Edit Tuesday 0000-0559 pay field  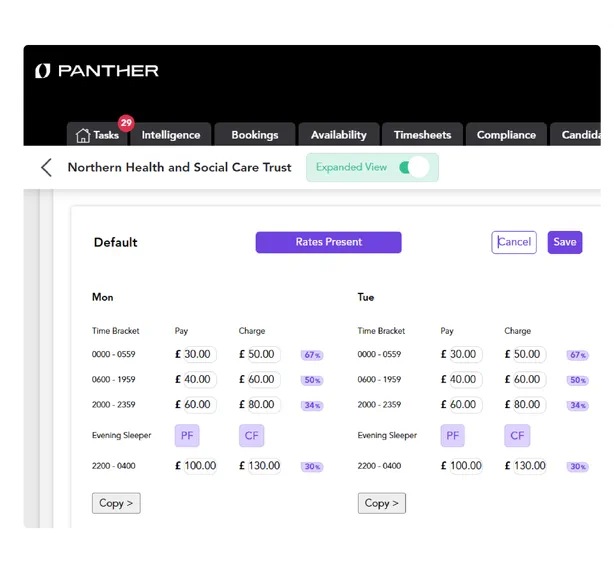click(465, 354)
